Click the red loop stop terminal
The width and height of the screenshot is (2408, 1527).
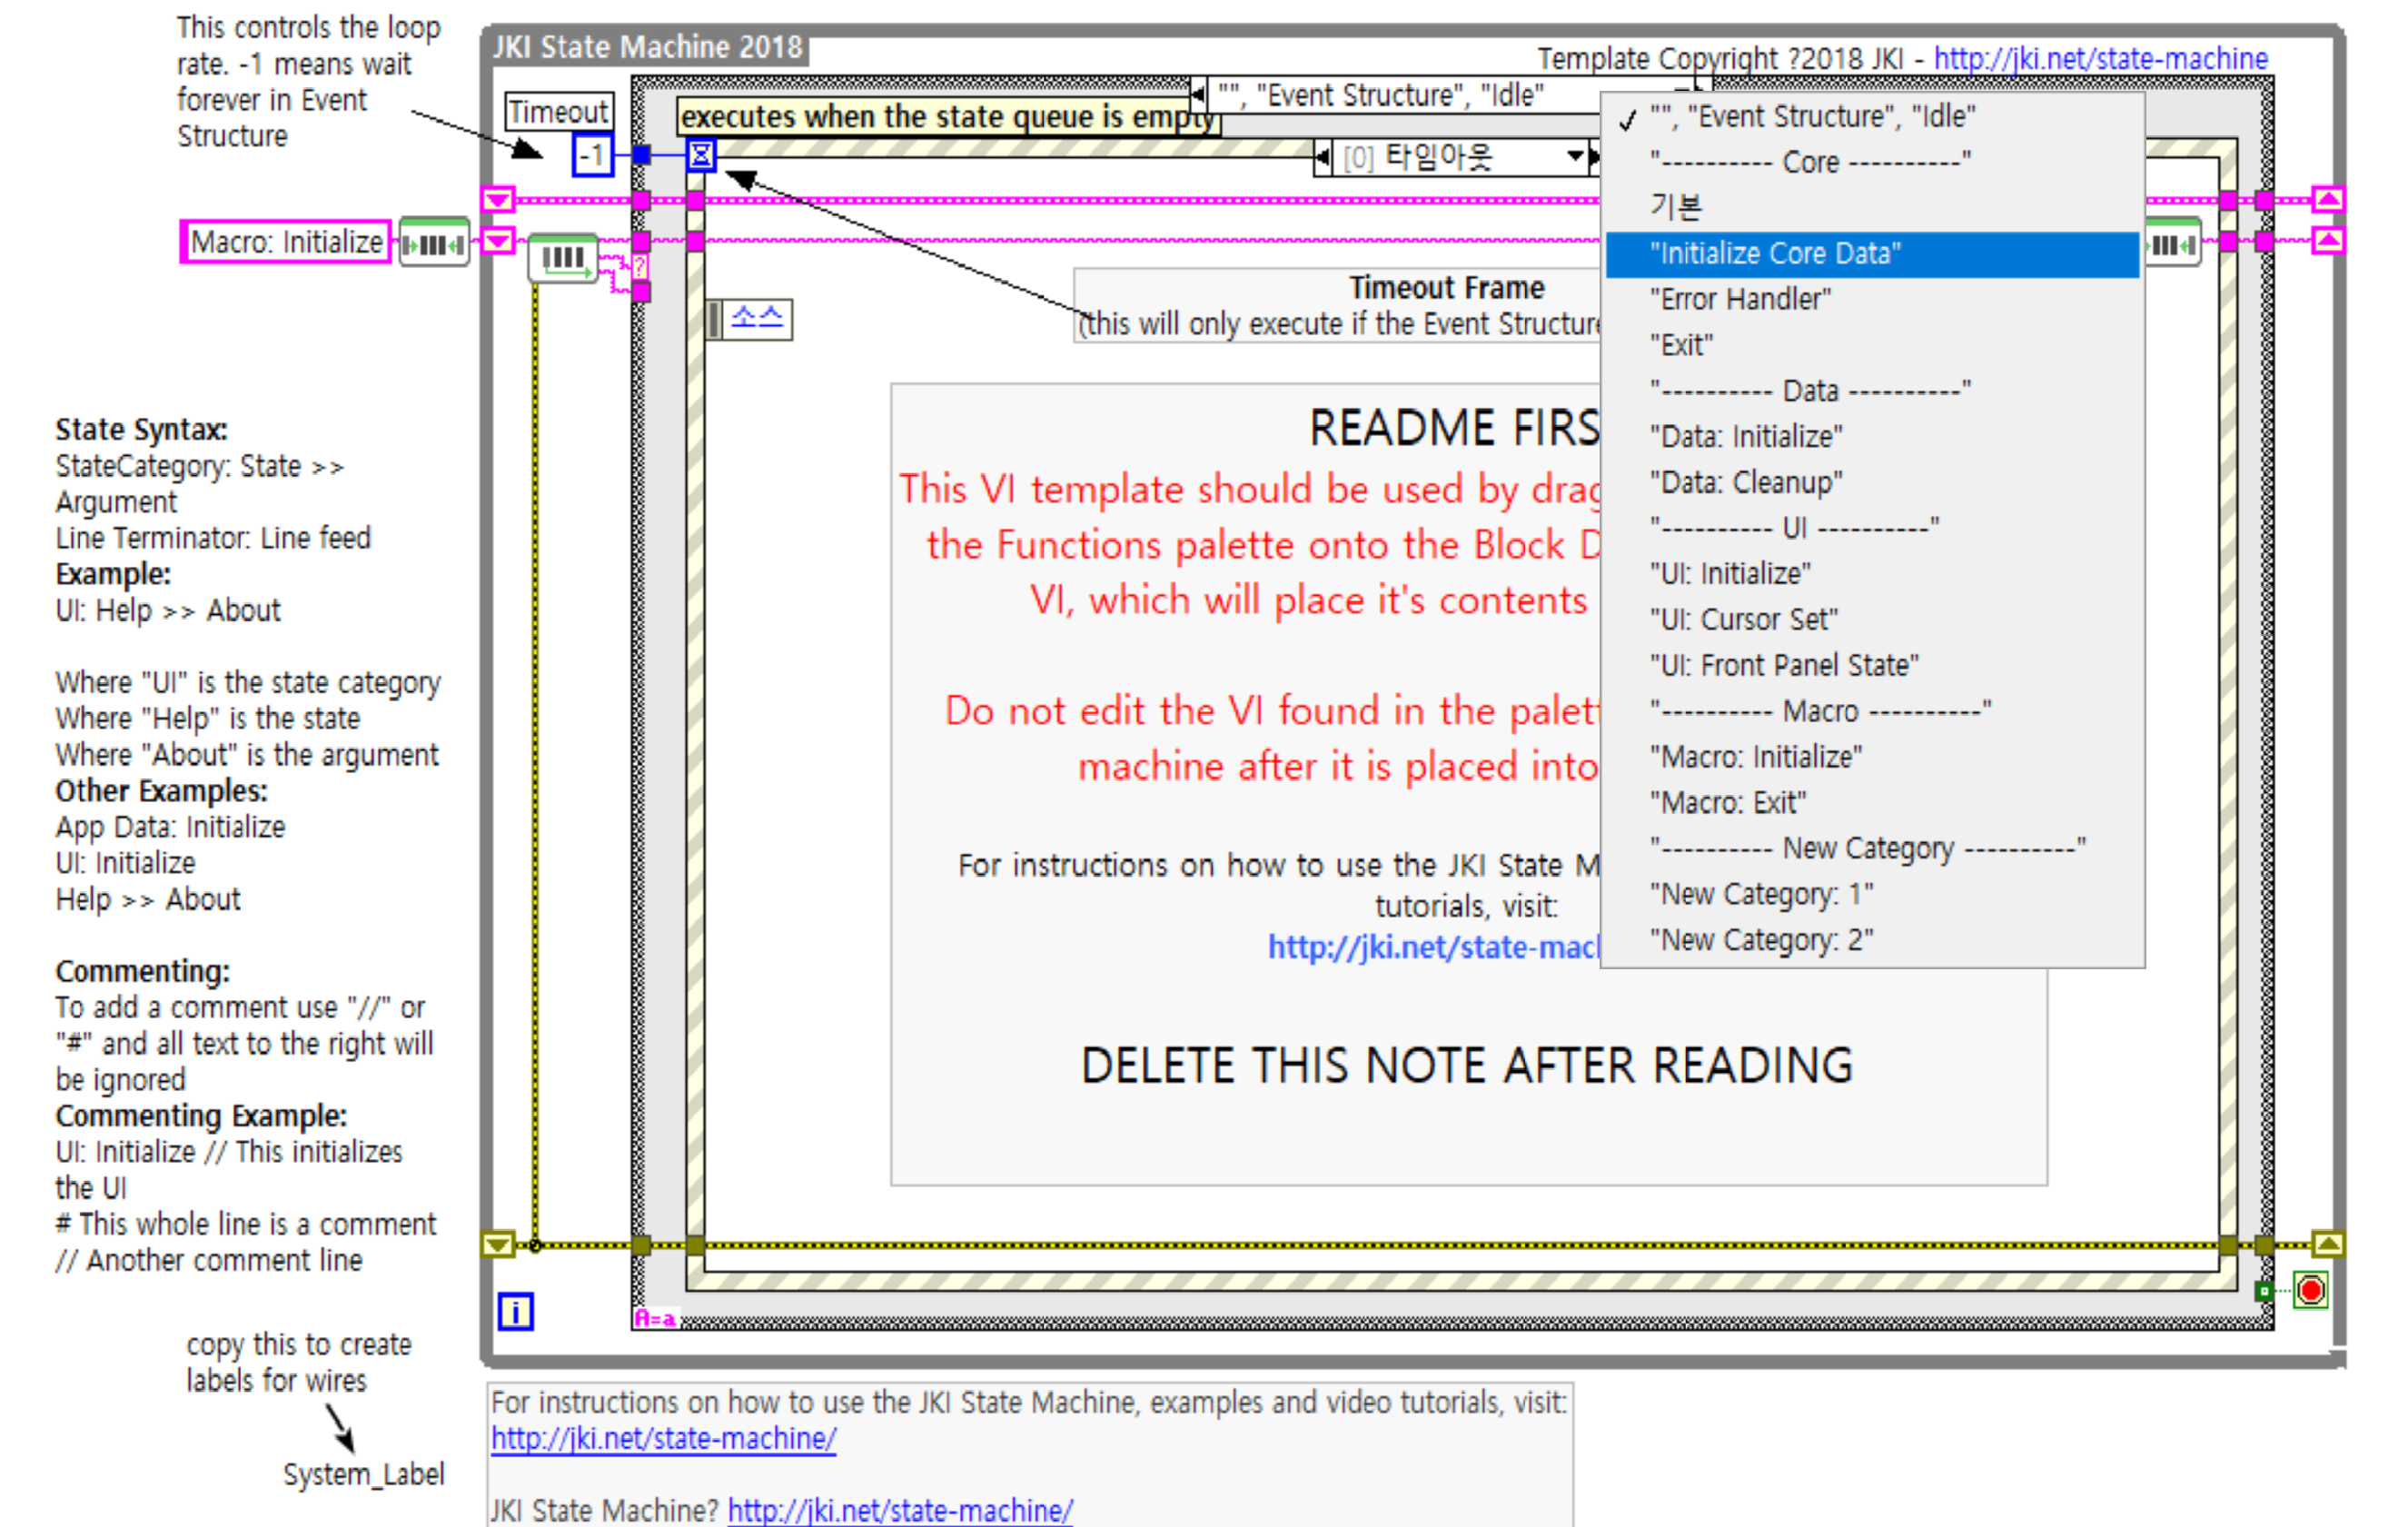coord(2310,1291)
